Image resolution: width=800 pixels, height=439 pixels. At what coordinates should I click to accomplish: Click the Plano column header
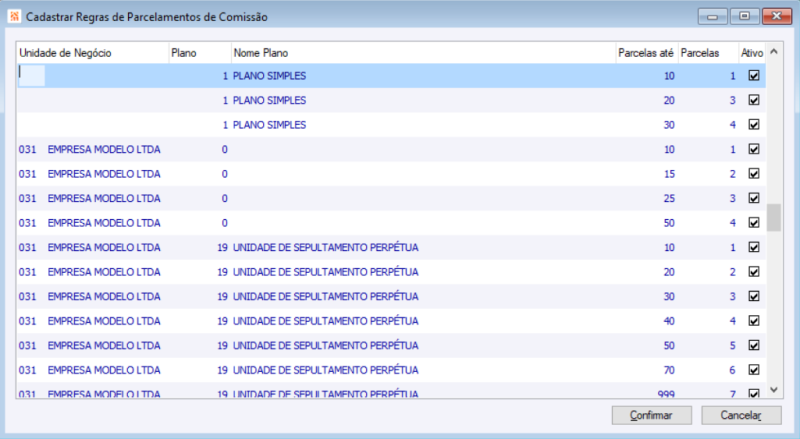point(199,53)
